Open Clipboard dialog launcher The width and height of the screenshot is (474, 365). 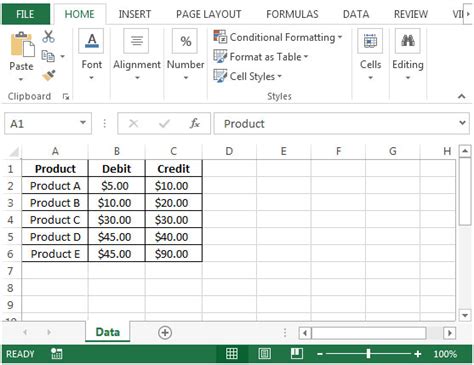coord(66,97)
